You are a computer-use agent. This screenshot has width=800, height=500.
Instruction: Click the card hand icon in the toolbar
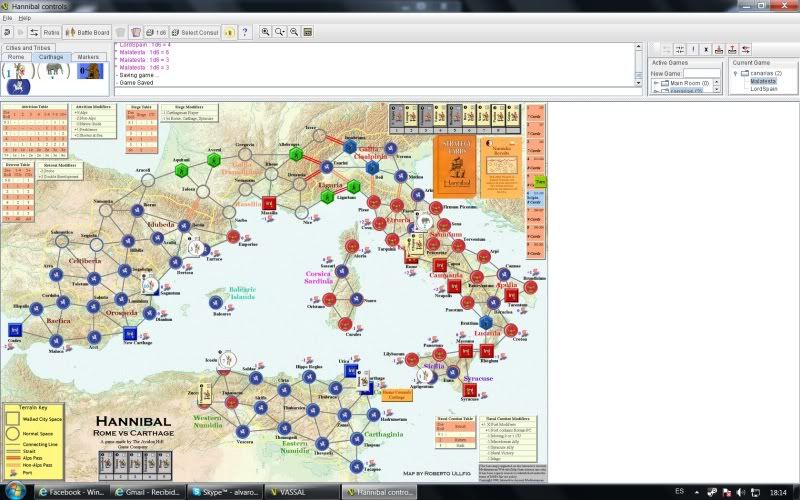(136, 32)
